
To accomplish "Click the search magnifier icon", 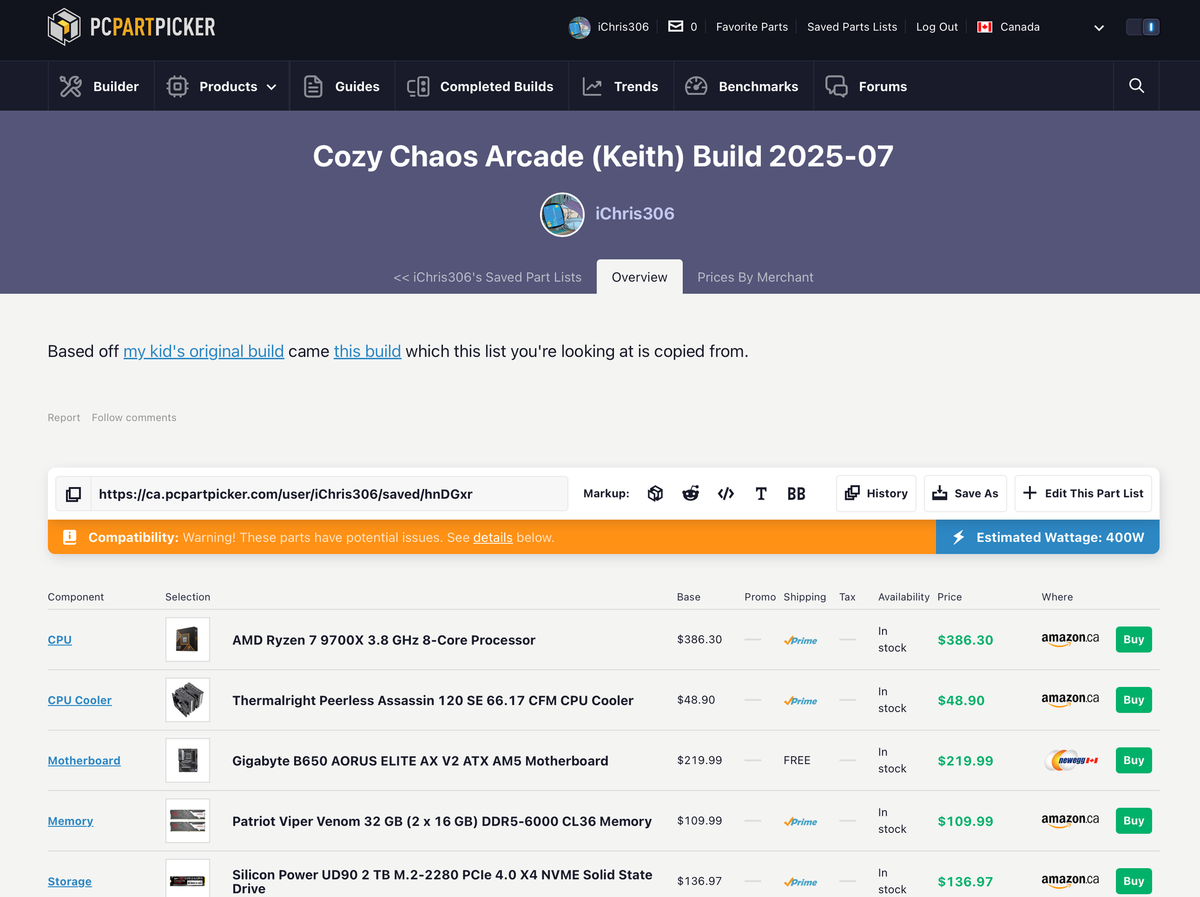I will [1136, 86].
